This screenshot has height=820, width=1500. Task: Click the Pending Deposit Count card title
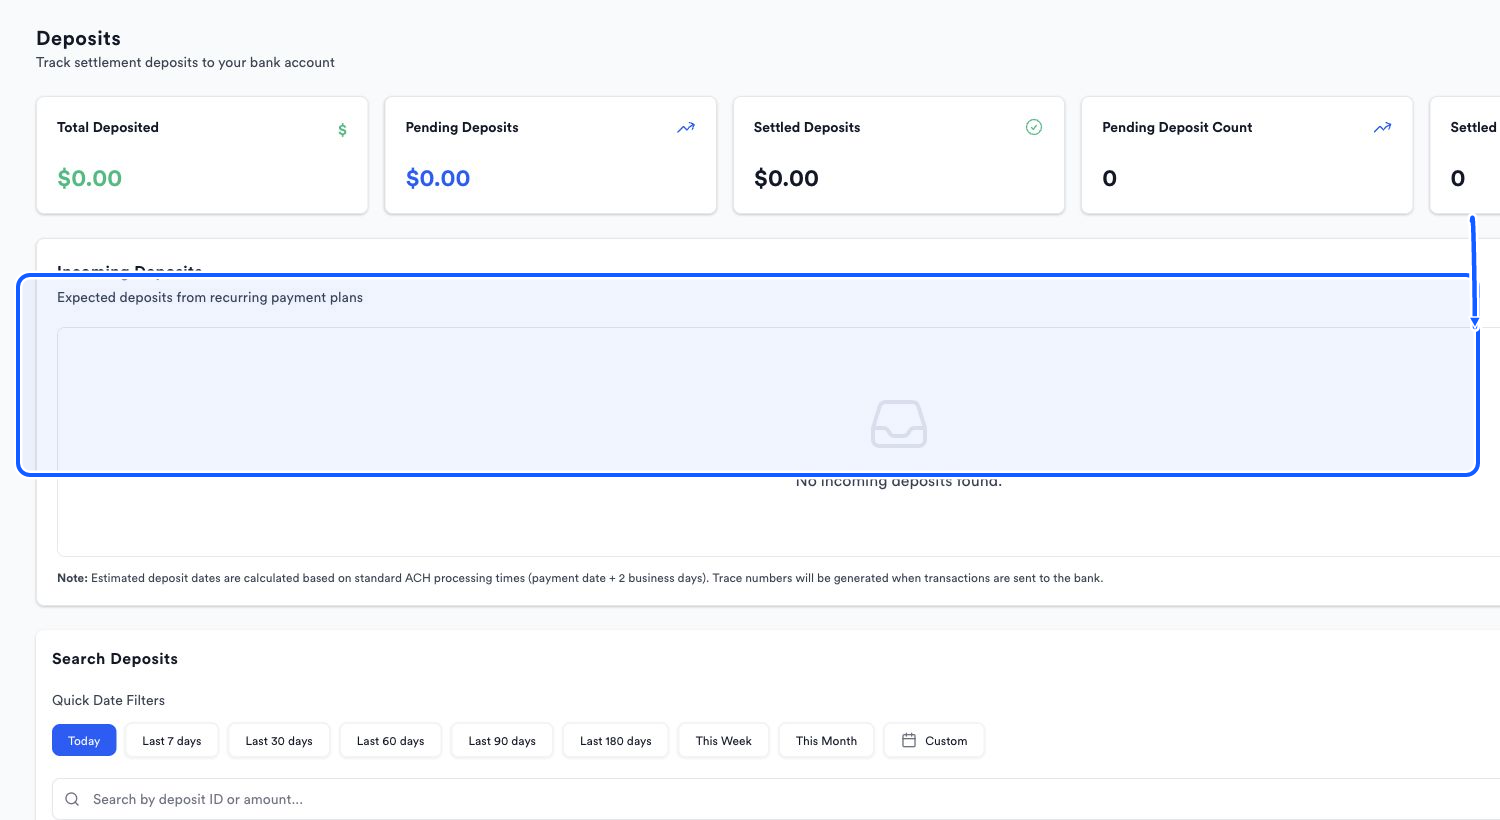pos(1177,127)
